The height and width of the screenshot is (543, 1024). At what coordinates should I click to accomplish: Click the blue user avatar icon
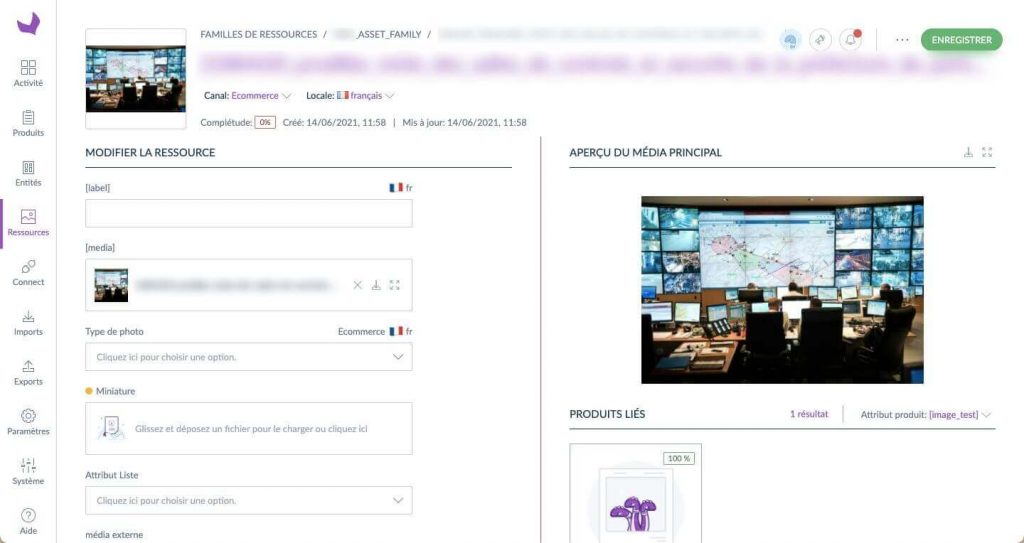[790, 40]
